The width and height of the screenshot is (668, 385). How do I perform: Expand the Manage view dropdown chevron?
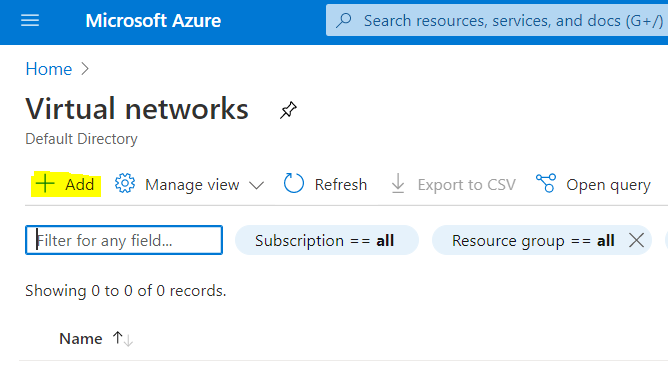[x=256, y=185]
